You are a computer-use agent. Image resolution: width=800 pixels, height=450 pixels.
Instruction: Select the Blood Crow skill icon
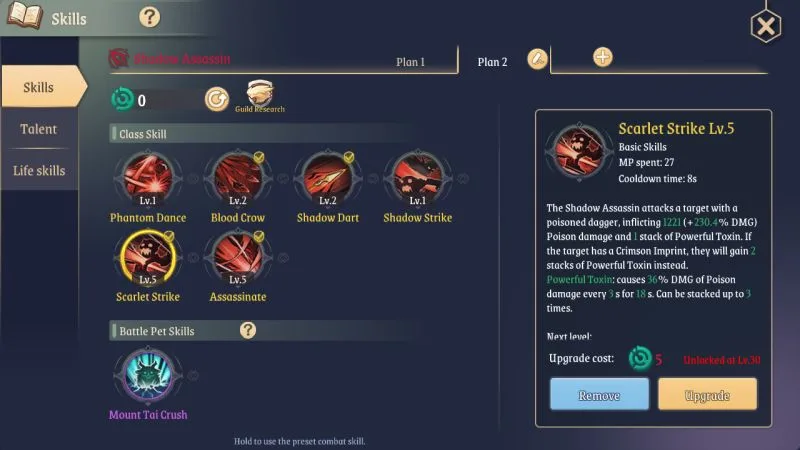pos(238,179)
